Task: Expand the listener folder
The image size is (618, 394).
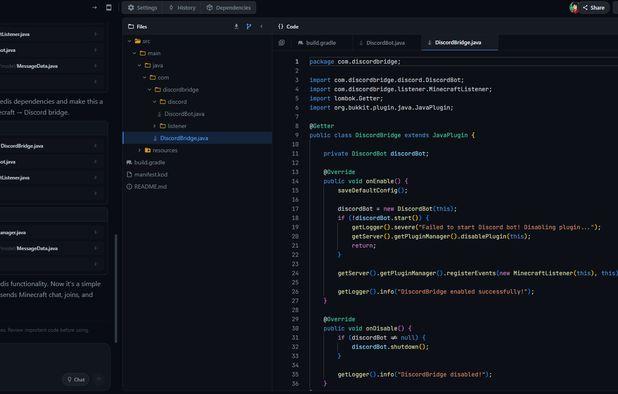Action: [154, 126]
